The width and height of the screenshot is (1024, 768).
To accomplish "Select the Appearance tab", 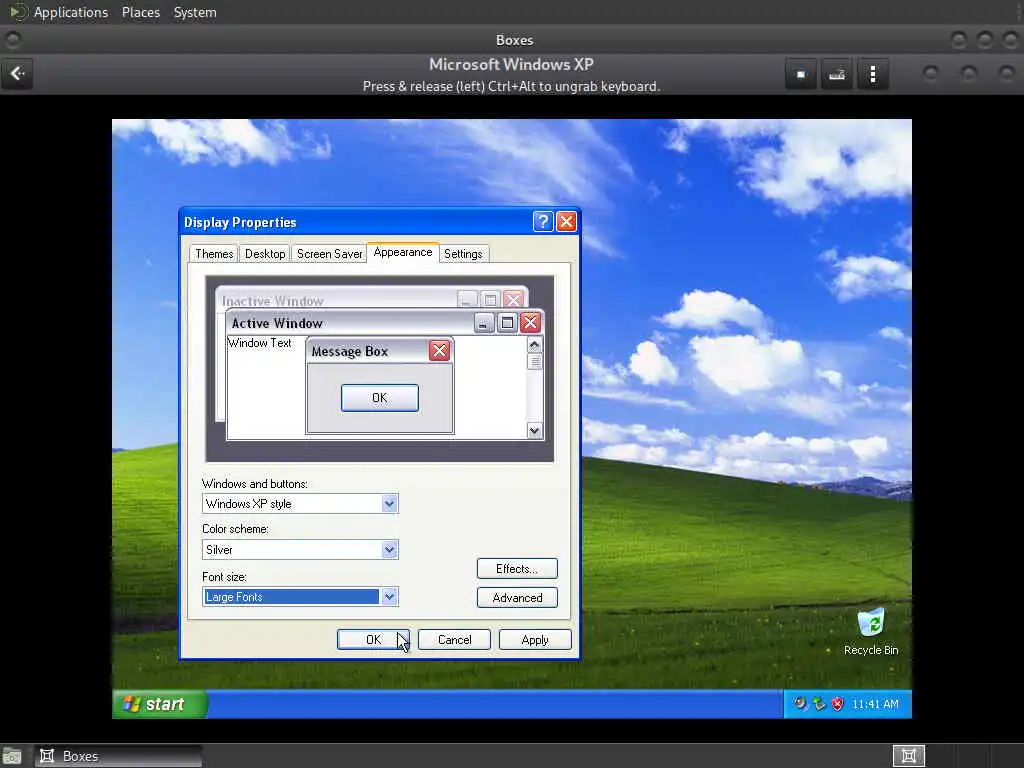I will (x=403, y=252).
